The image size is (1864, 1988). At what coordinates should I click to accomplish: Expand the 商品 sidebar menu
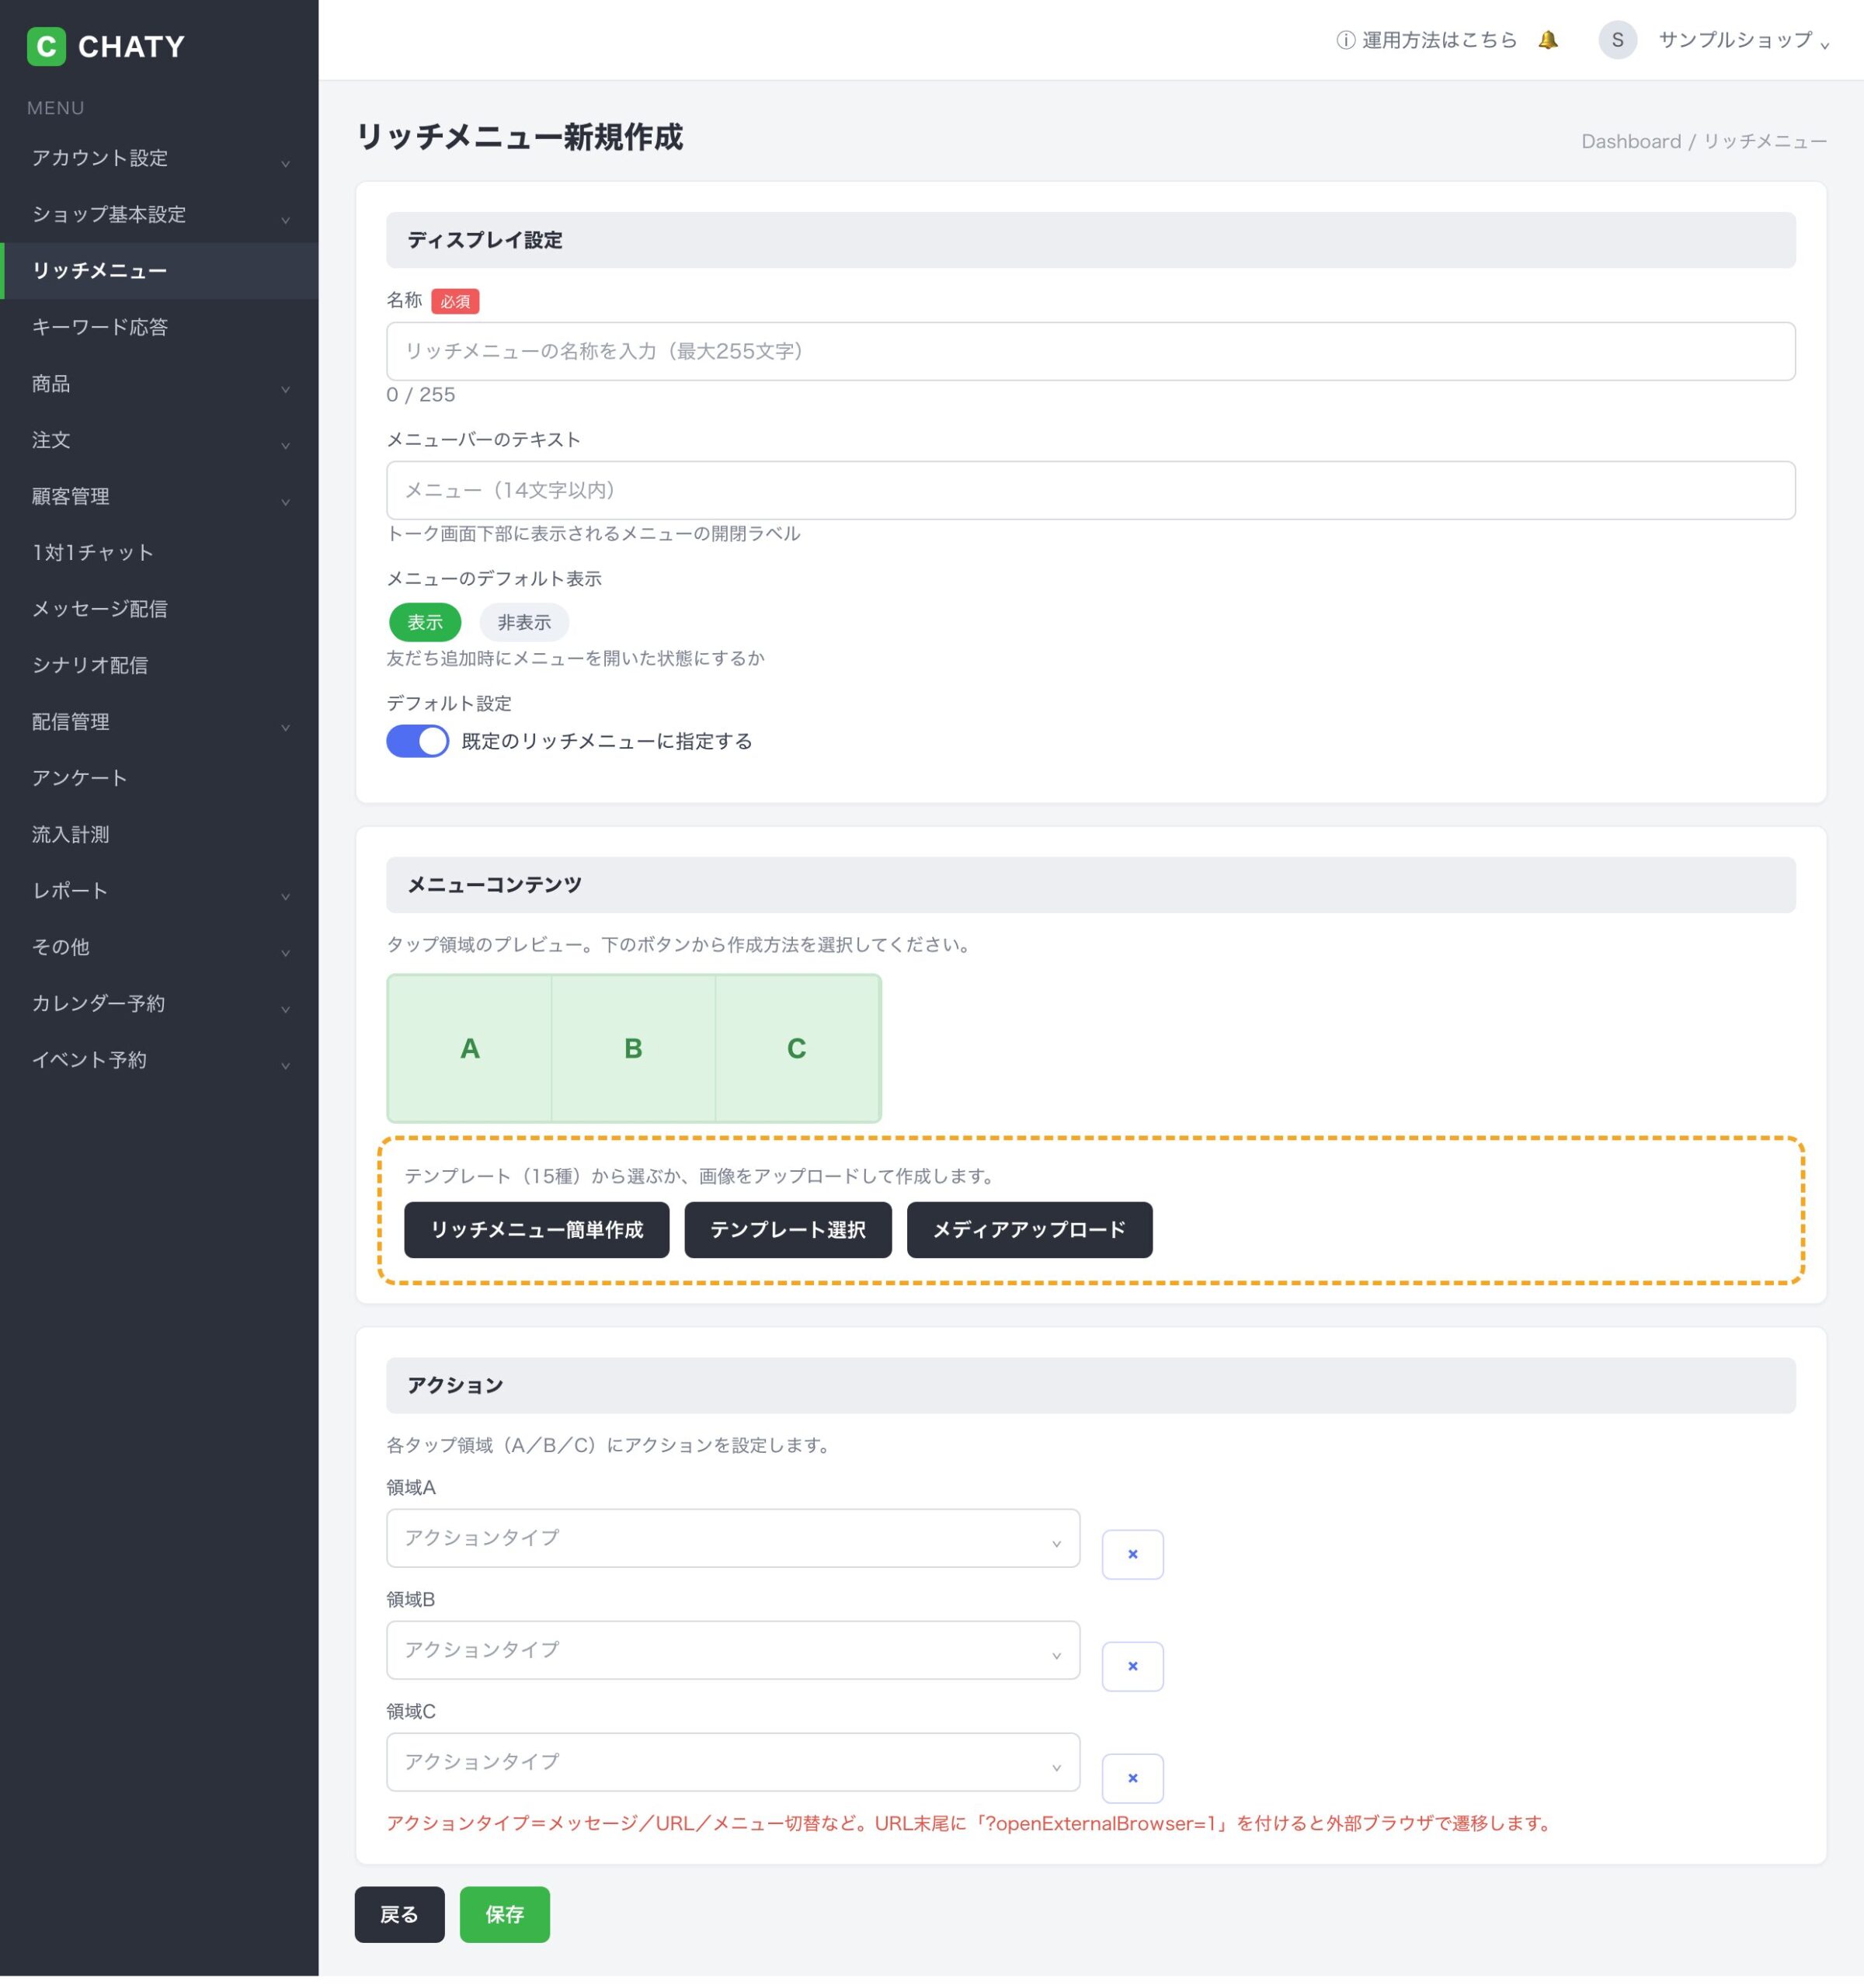coord(160,383)
